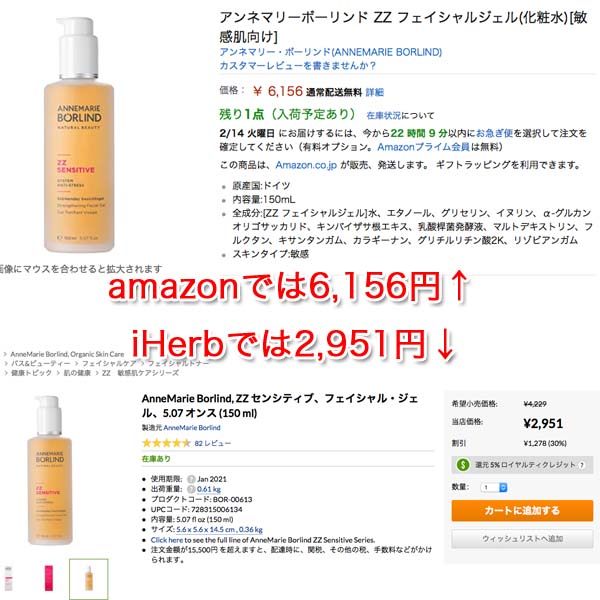Open the Amazonプライム会員 link
The image size is (600, 600).
[424, 147]
